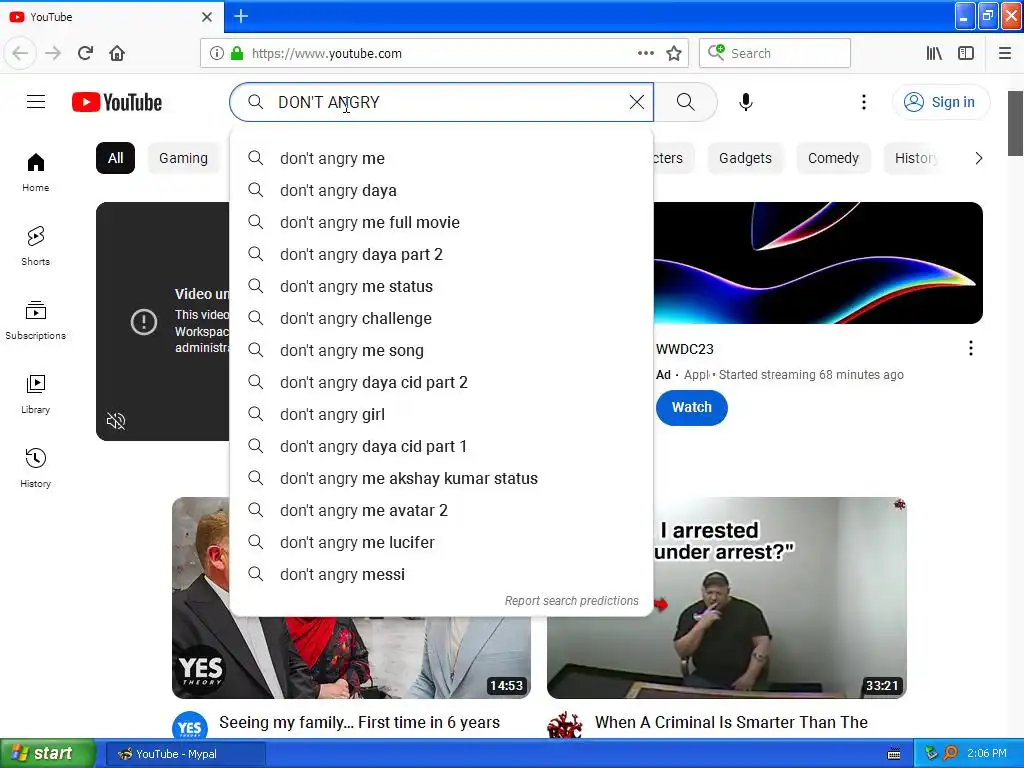Click the YouTube logo
This screenshot has height=768, width=1024.
pos(117,102)
